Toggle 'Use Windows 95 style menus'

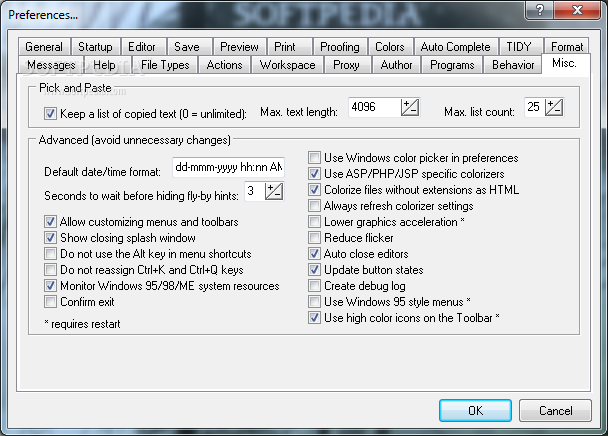[x=315, y=302]
